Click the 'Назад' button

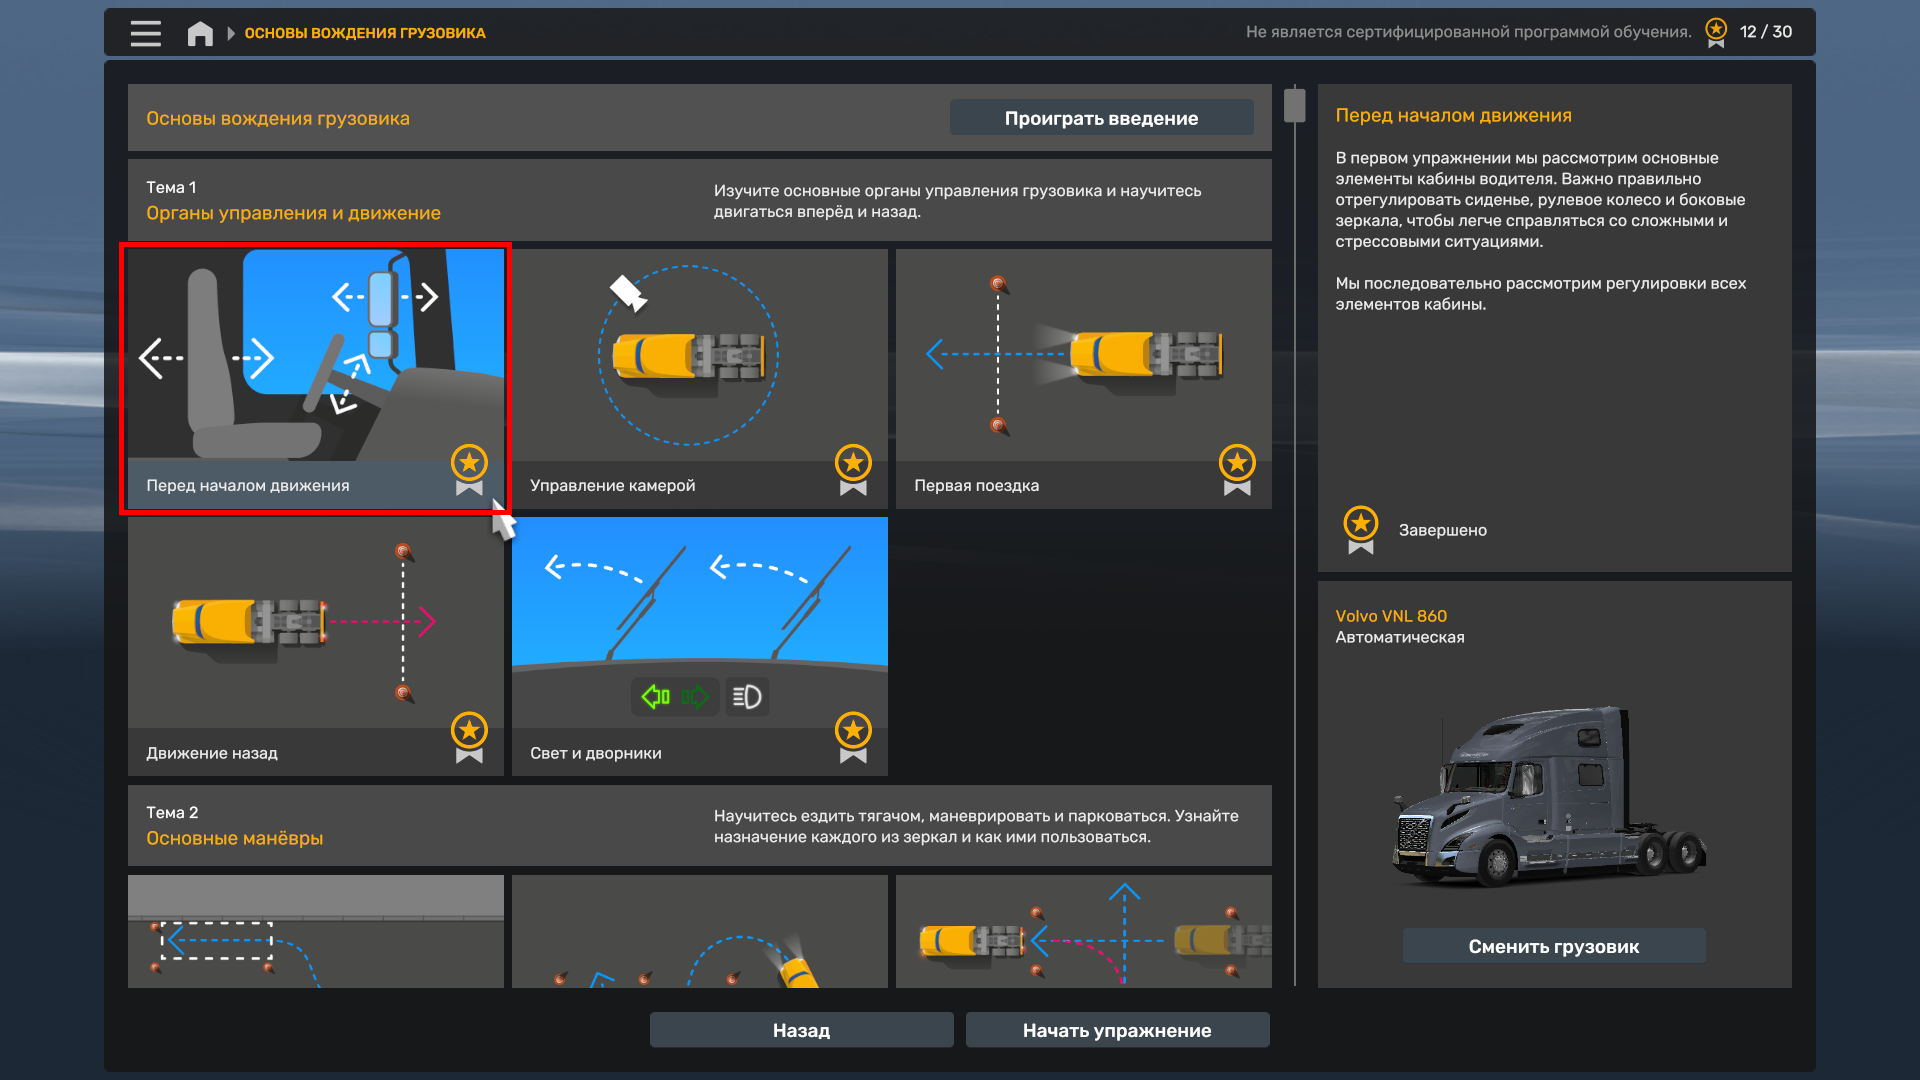pos(801,1030)
